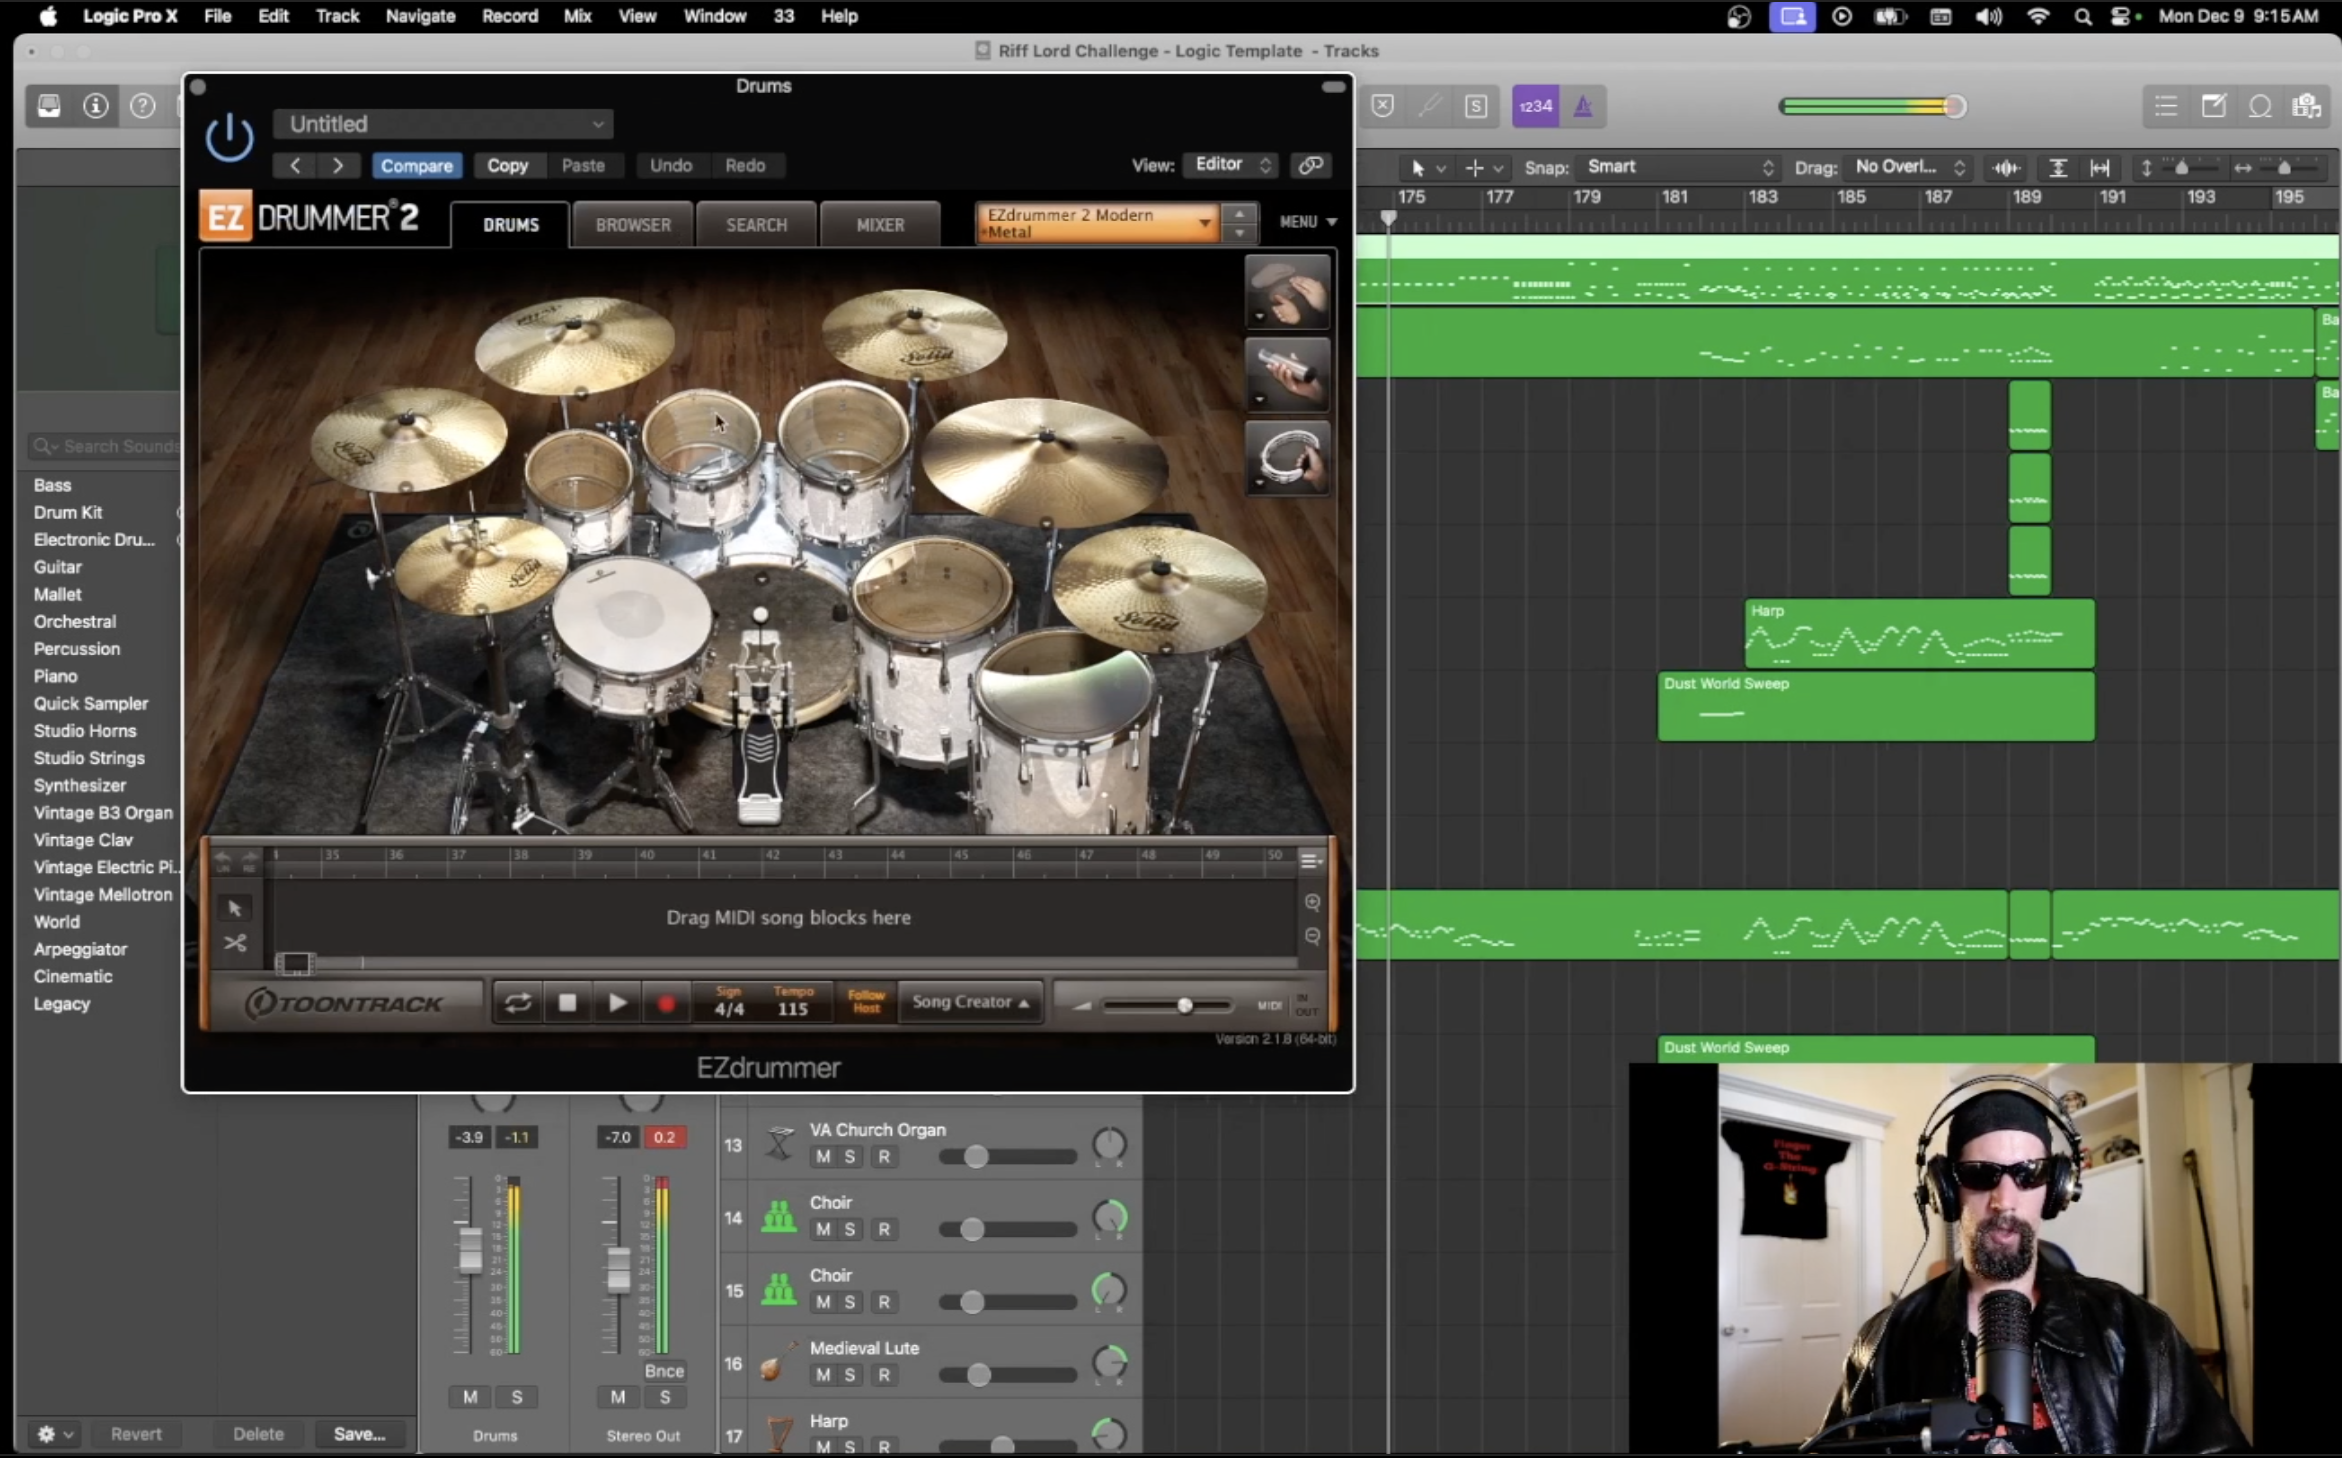Zoom out the EZdrummer song track
Image resolution: width=2342 pixels, height=1458 pixels.
click(1312, 936)
